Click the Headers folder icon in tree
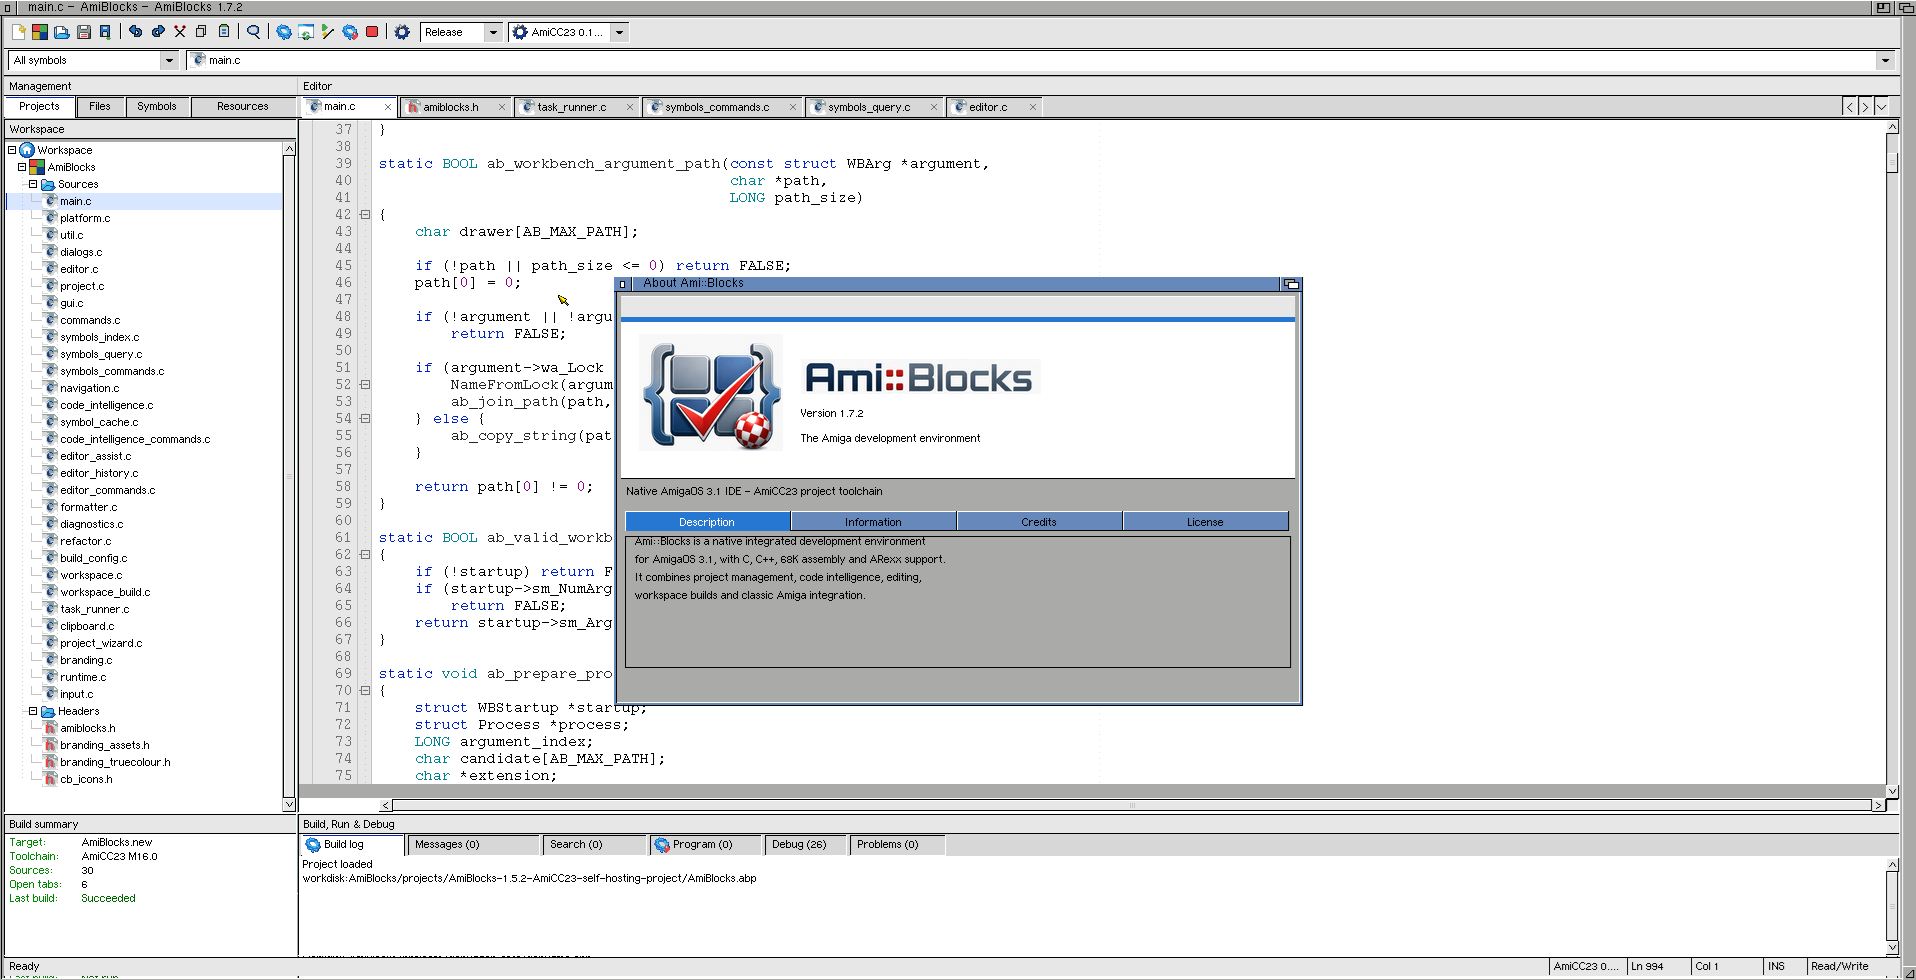Screen dimensions: 1916x980 (47, 711)
